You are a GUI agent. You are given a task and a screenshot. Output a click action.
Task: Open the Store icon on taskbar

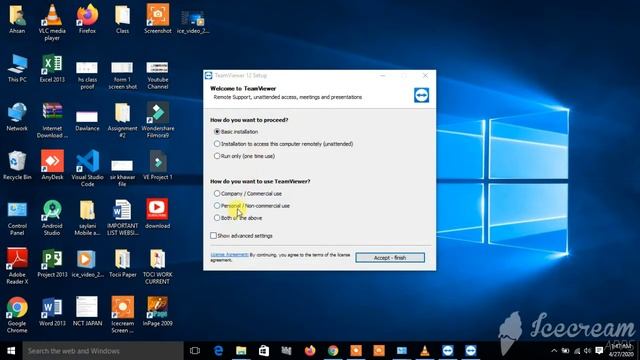coord(264,351)
